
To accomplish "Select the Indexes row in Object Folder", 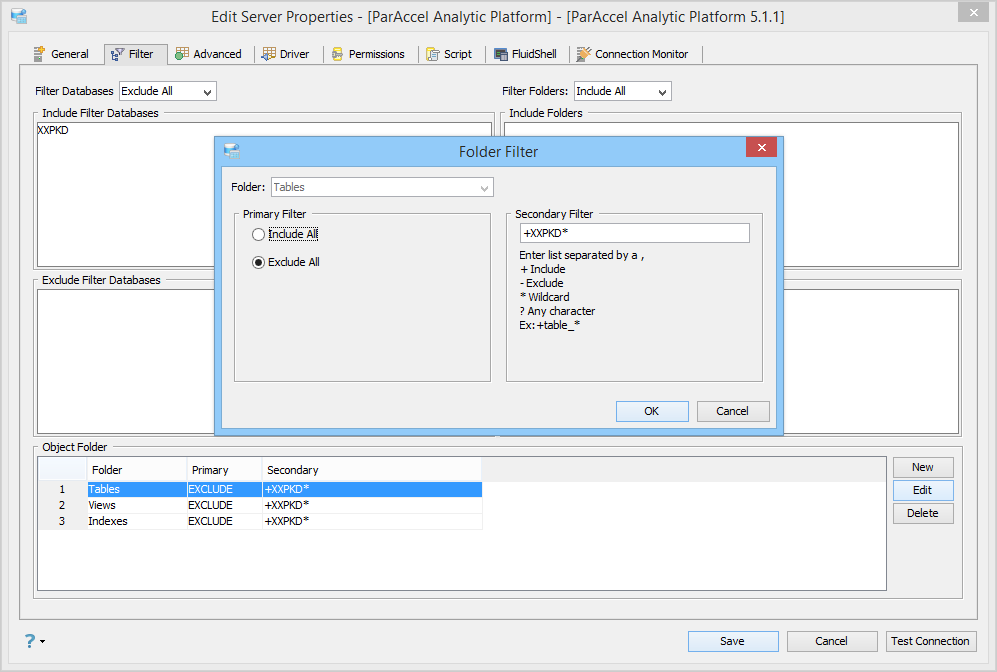I will (x=260, y=521).
